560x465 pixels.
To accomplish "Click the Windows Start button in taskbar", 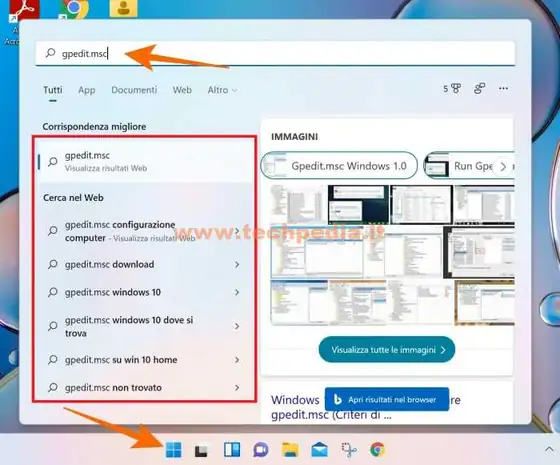I will coord(174,449).
